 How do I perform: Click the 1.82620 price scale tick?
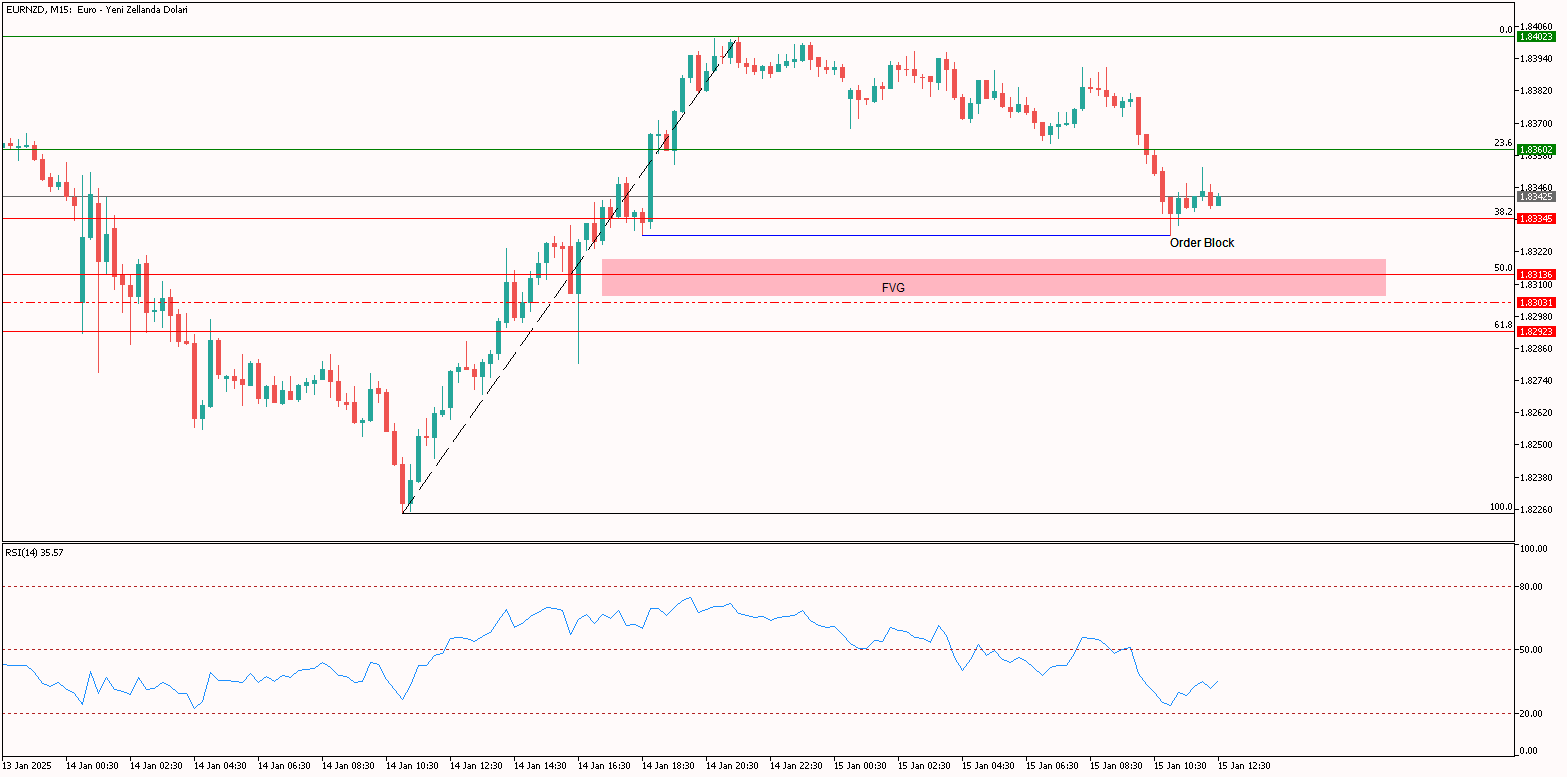1536,413
